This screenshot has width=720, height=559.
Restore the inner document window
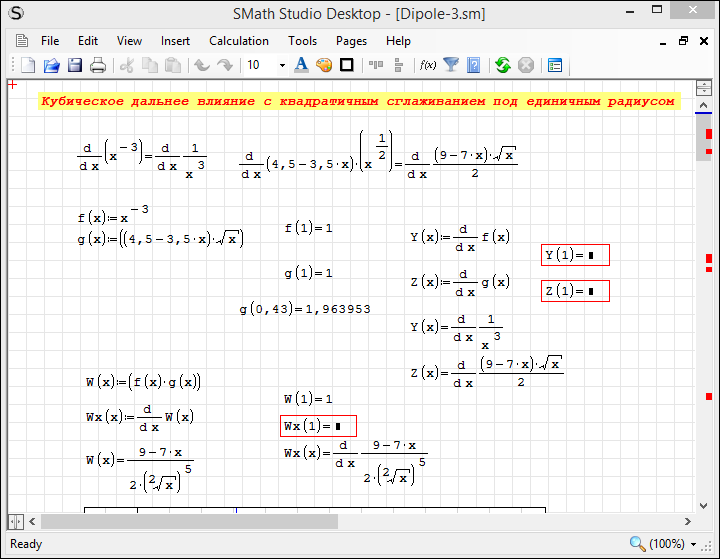point(683,41)
